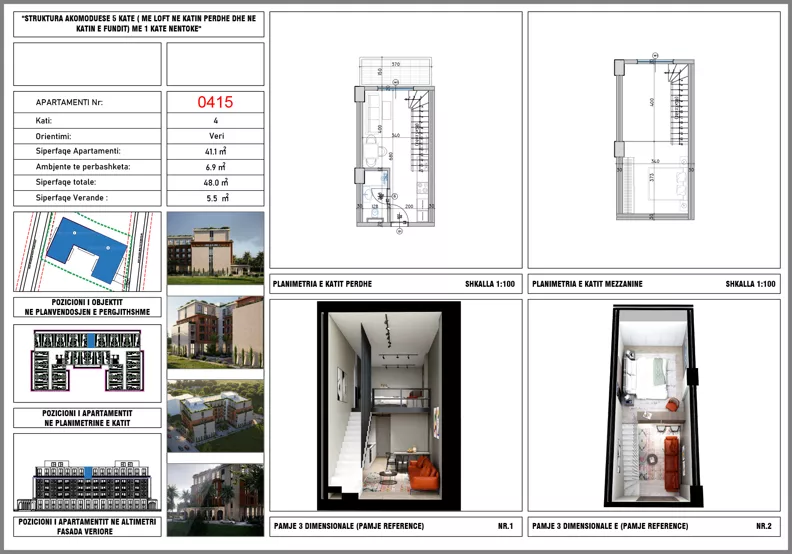The width and height of the screenshot is (792, 554).
Task: Select the 'APARTAMENTI Nr:' label cell
Action: tap(87, 102)
